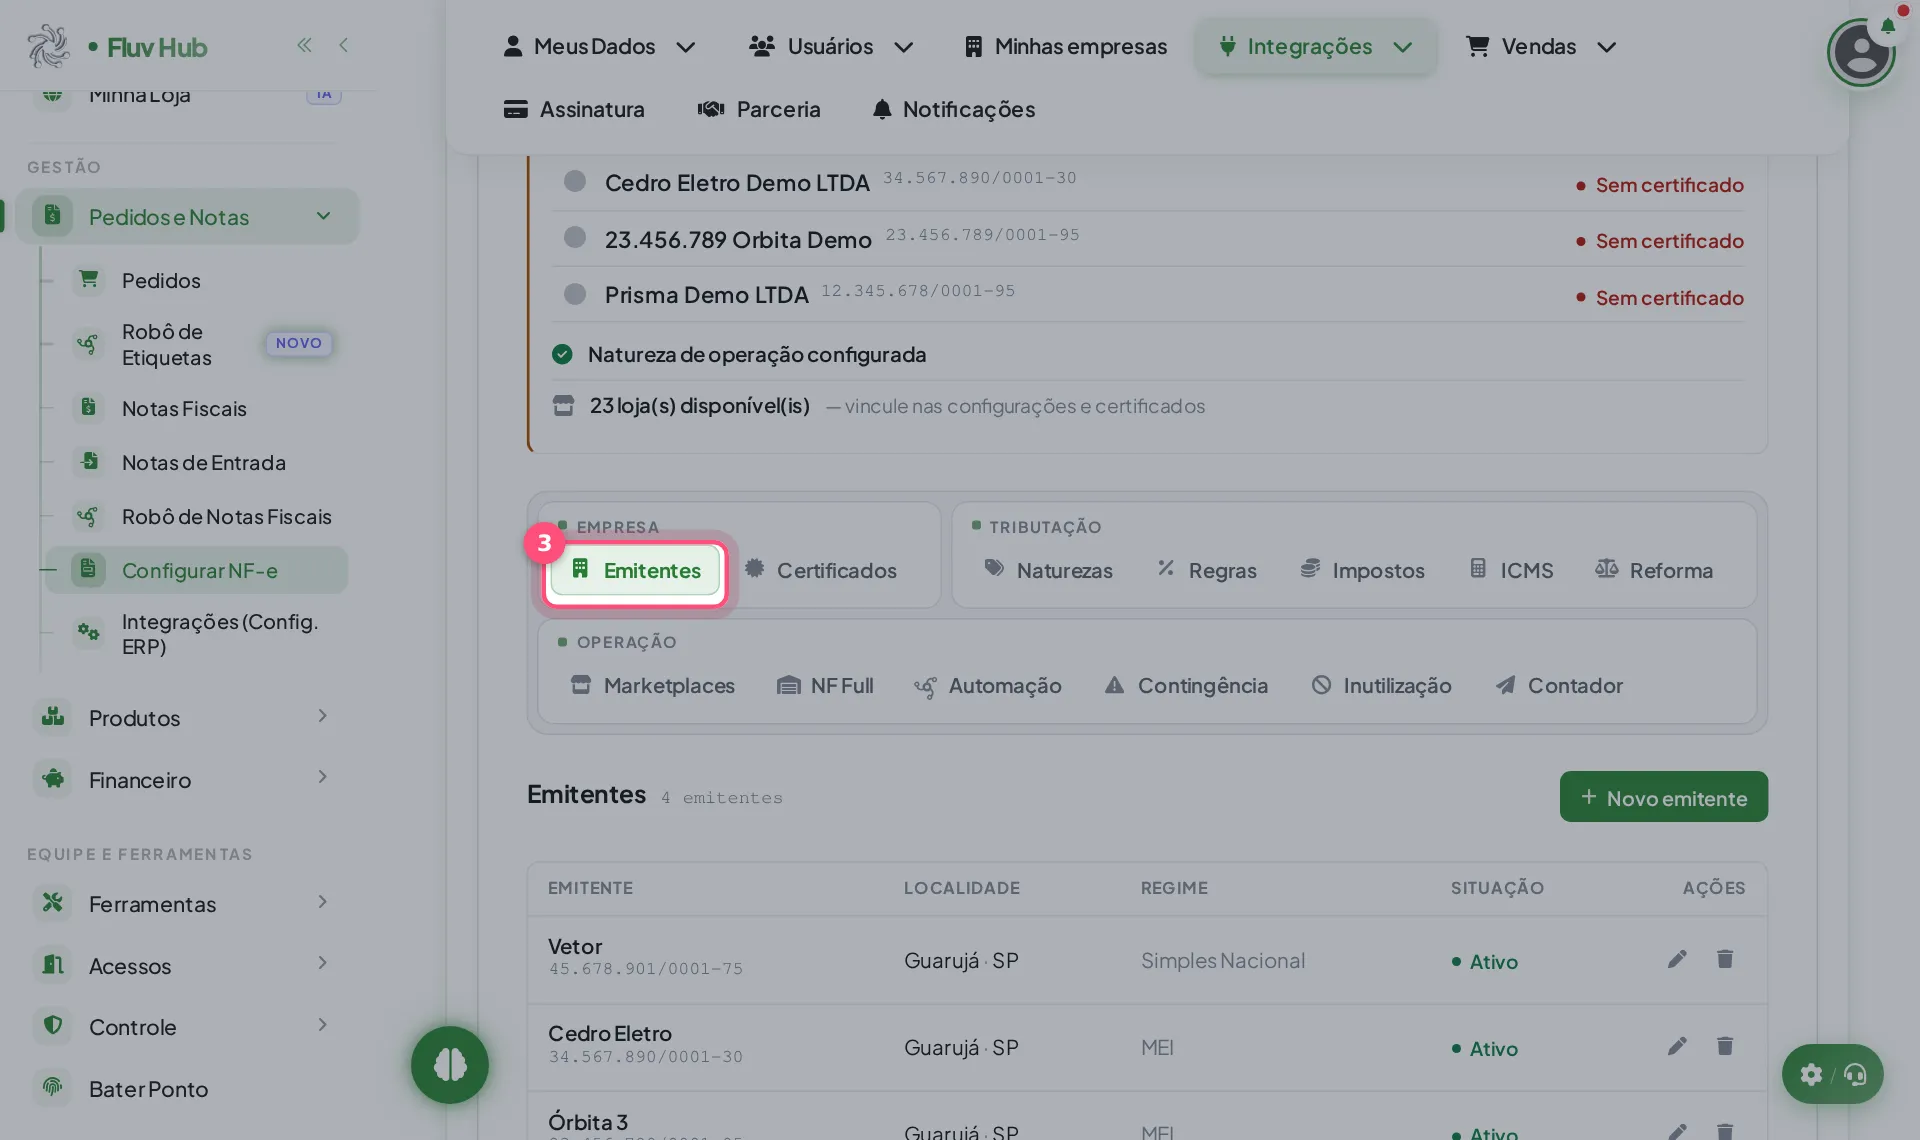Viewport: 1920px width, 1140px height.
Task: Open the Marketplaces tab
Action: point(652,686)
